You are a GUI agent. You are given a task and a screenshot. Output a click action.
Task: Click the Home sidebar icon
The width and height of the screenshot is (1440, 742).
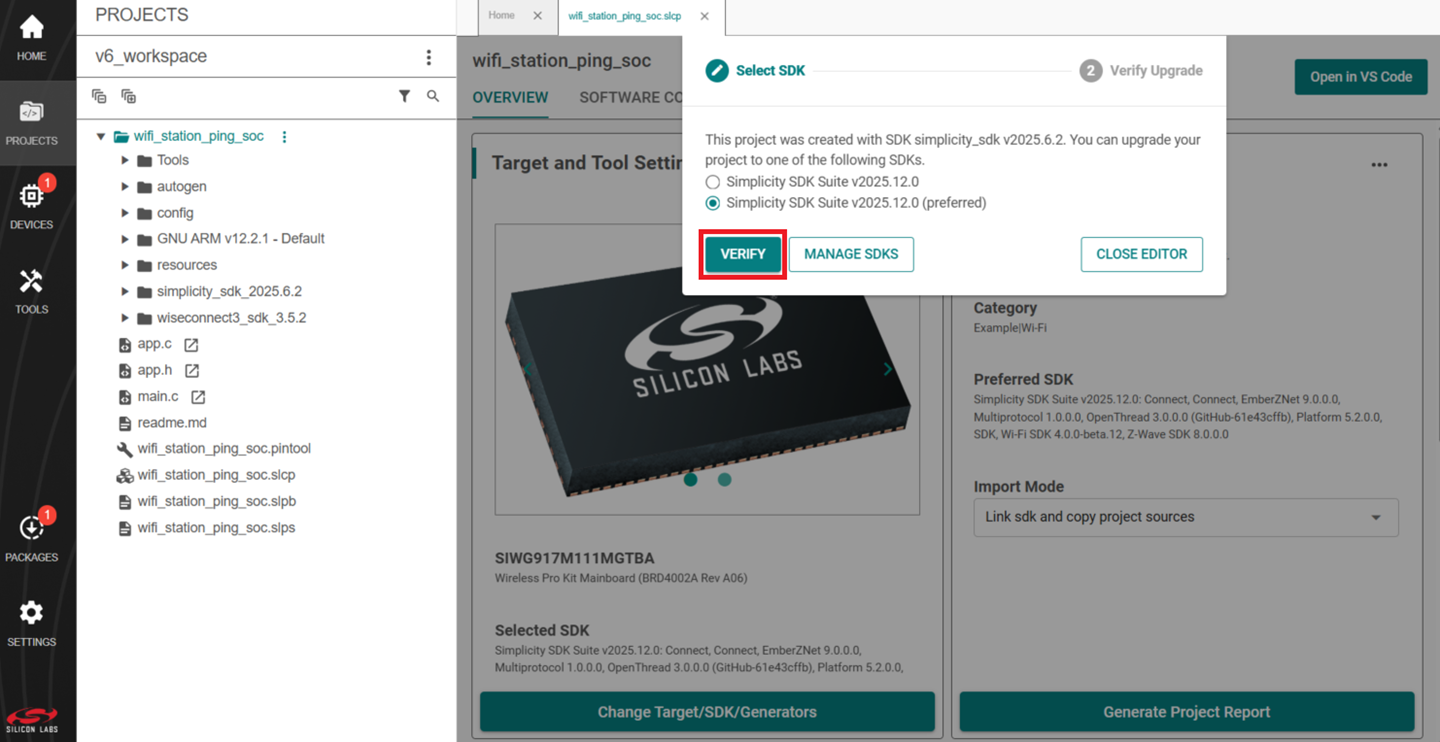coord(31,37)
